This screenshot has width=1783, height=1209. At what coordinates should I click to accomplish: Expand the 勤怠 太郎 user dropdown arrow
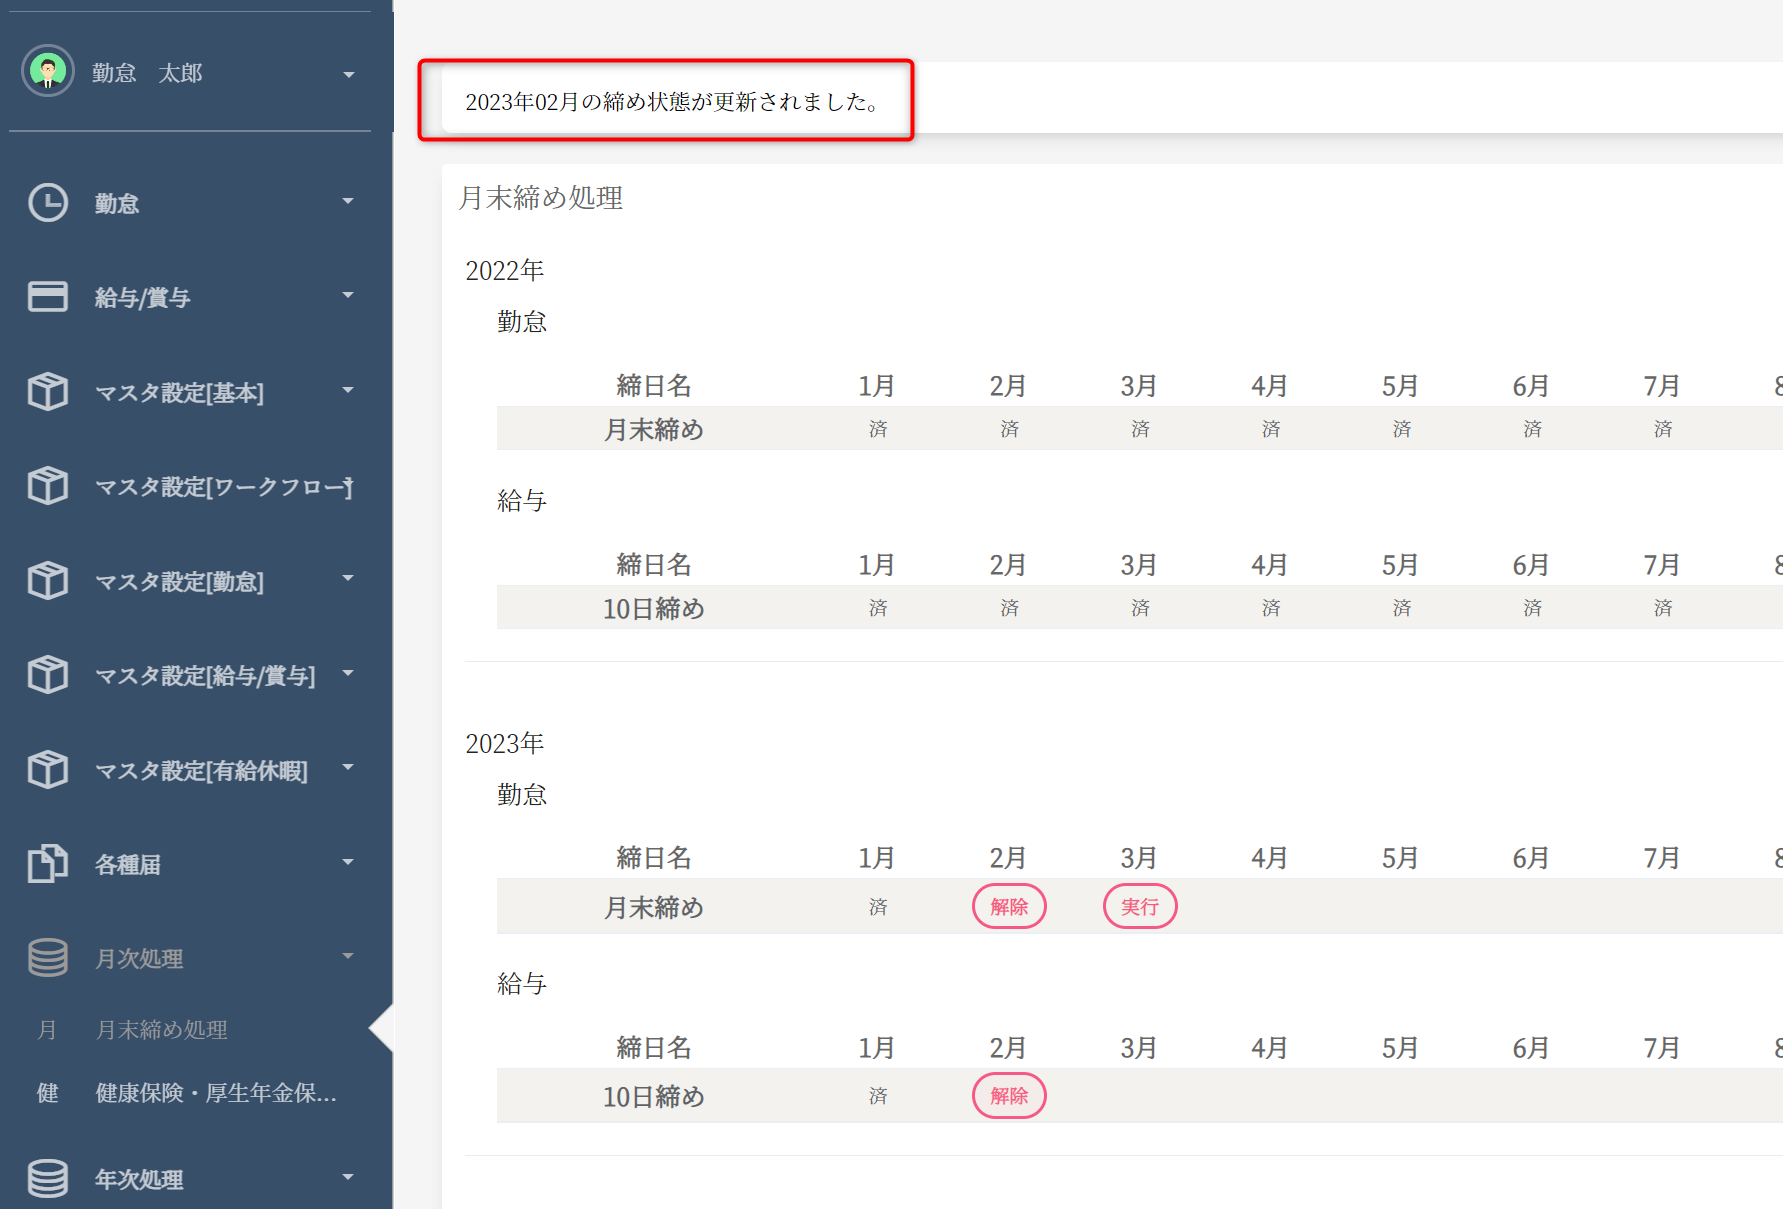point(348,75)
